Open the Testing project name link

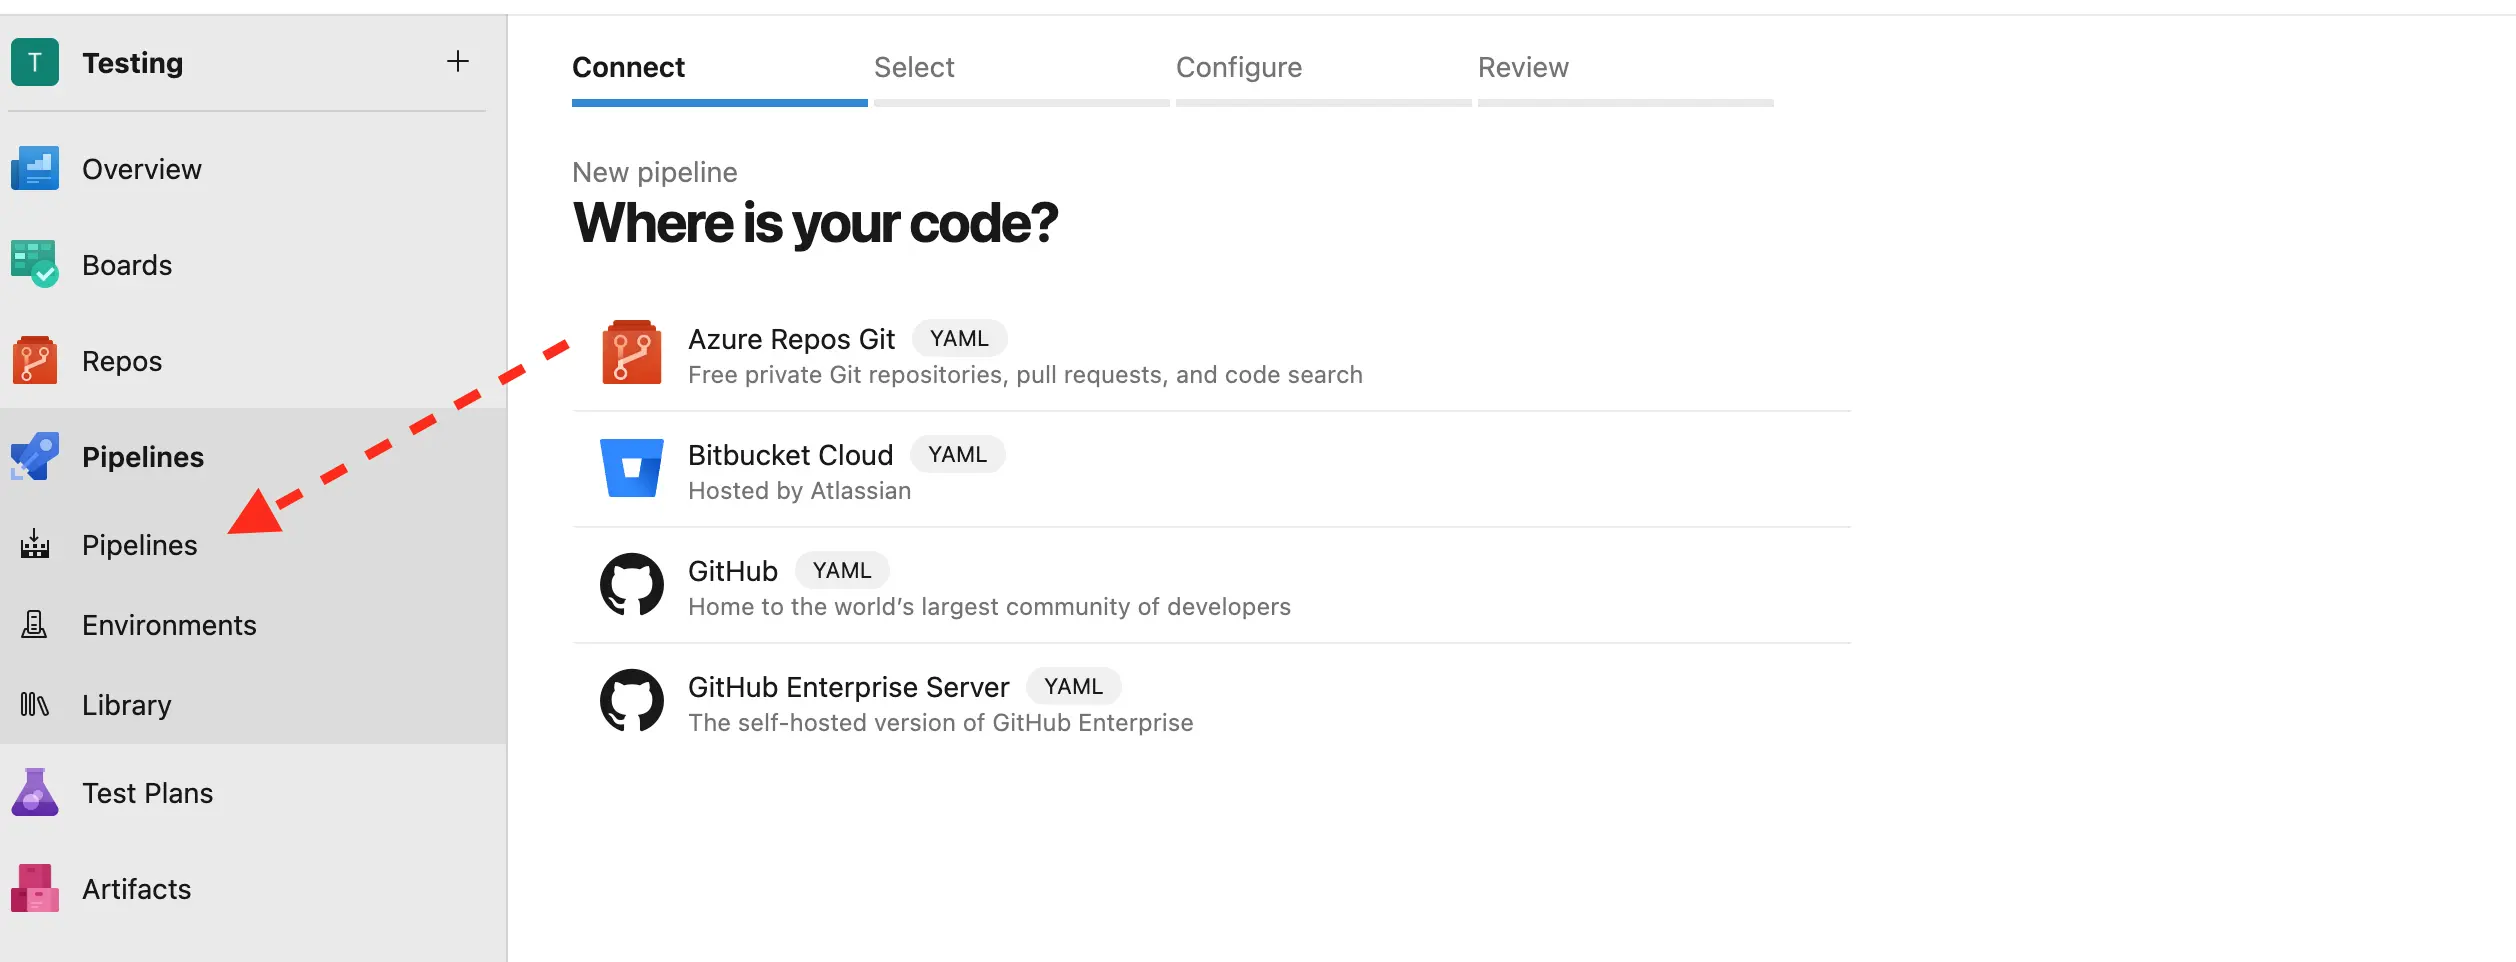point(133,63)
